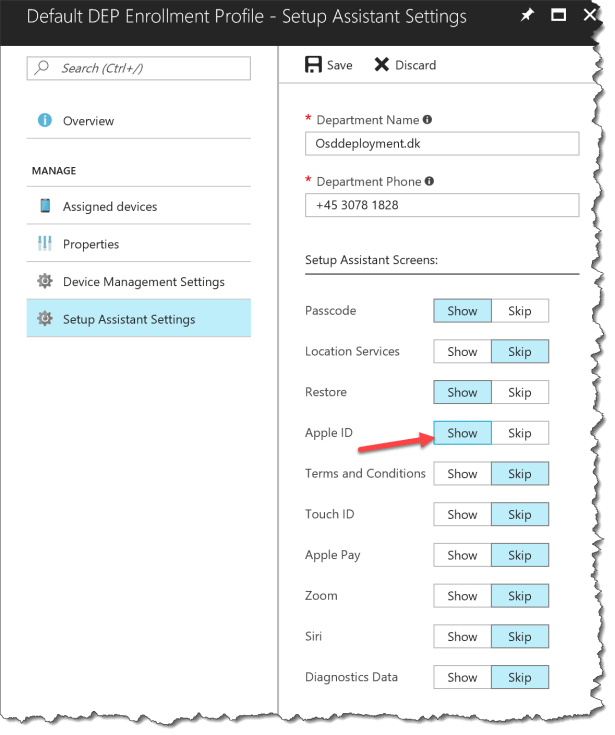Click the Overview info icon

coord(45,121)
